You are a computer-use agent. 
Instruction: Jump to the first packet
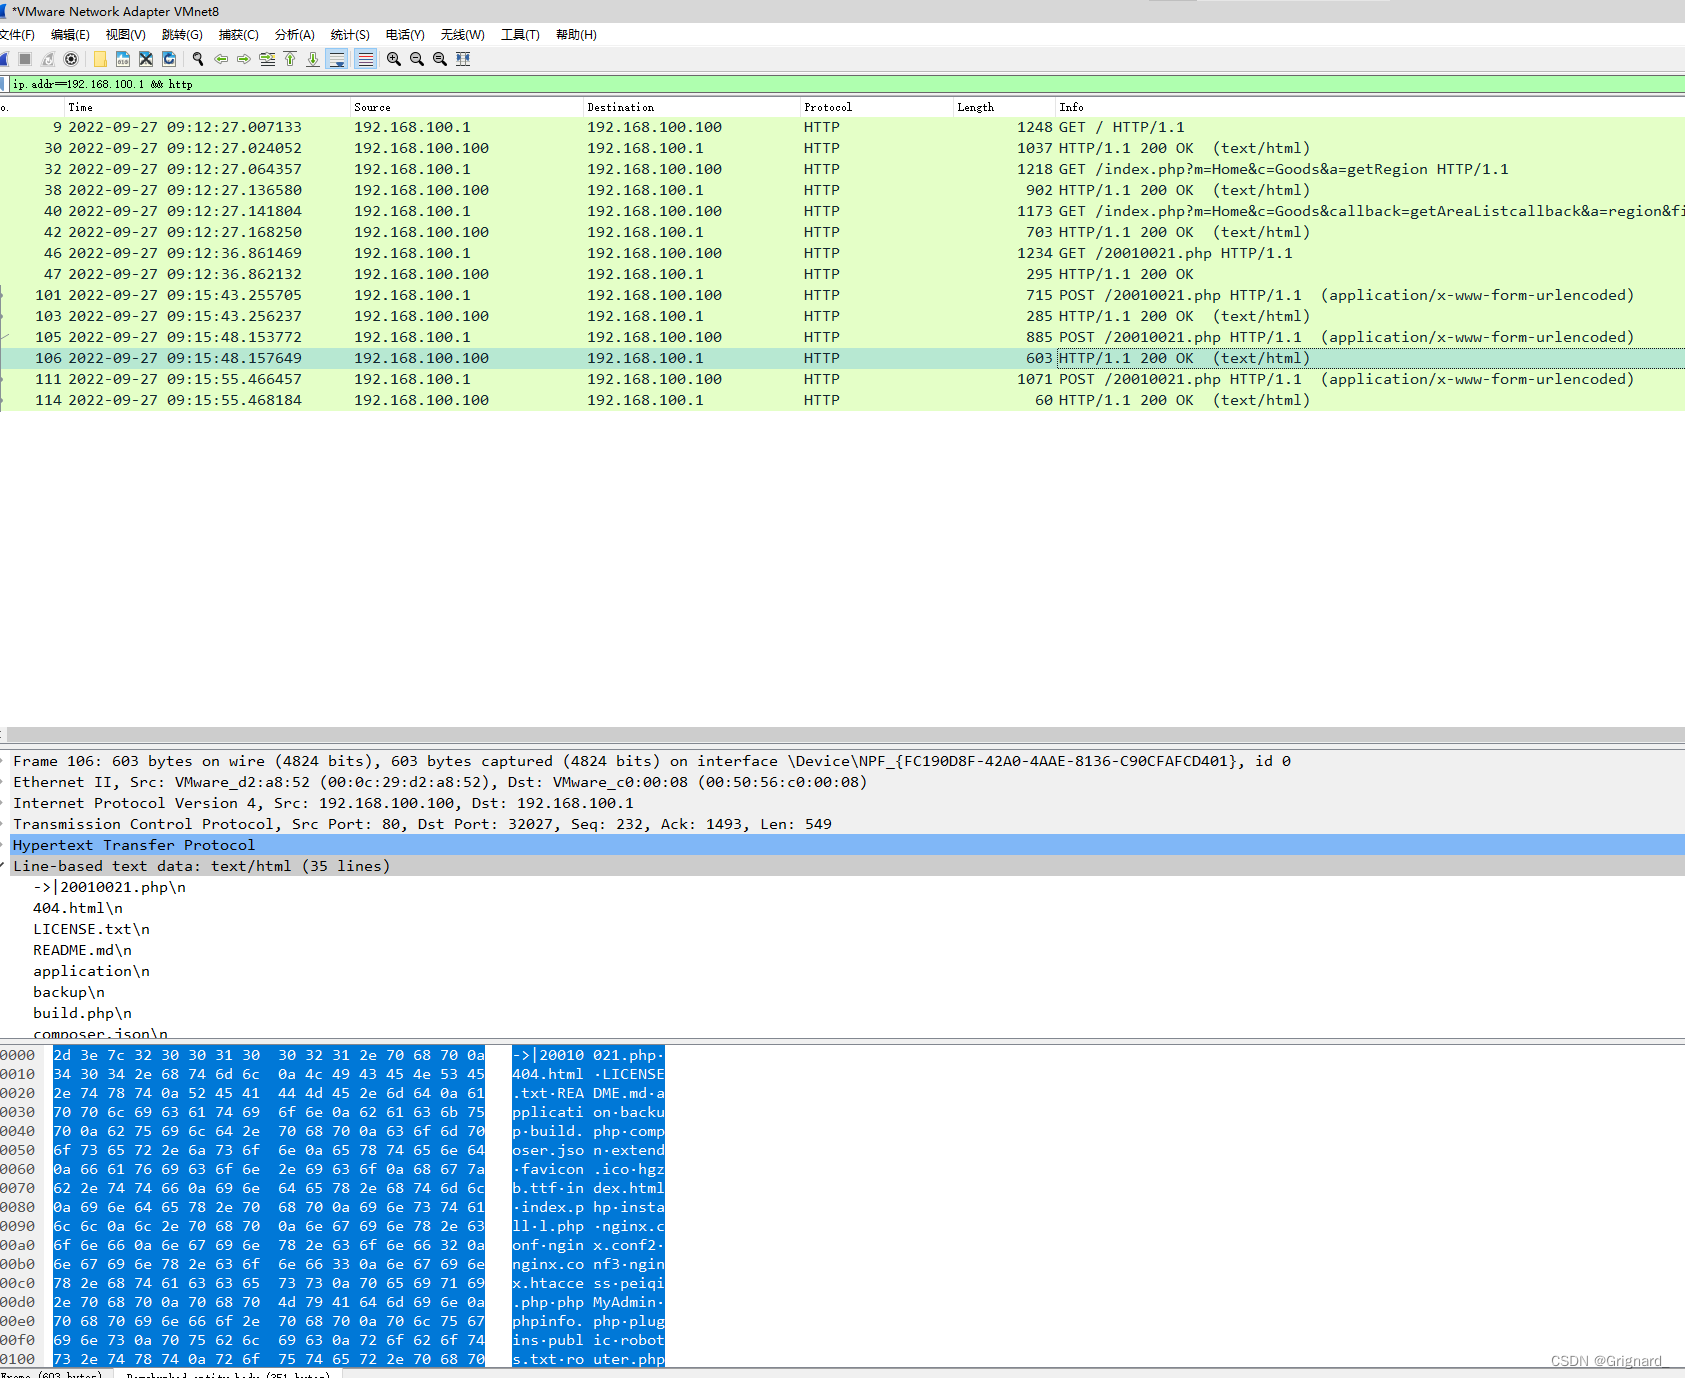tap(290, 59)
